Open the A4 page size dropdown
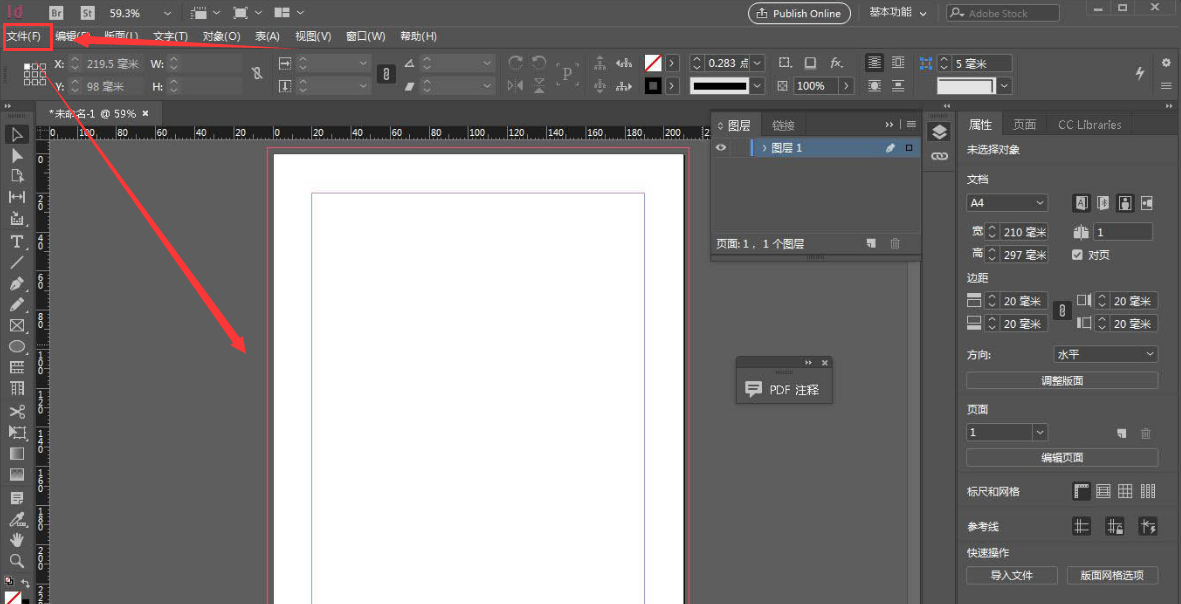Image resolution: width=1181 pixels, height=604 pixels. (1007, 203)
